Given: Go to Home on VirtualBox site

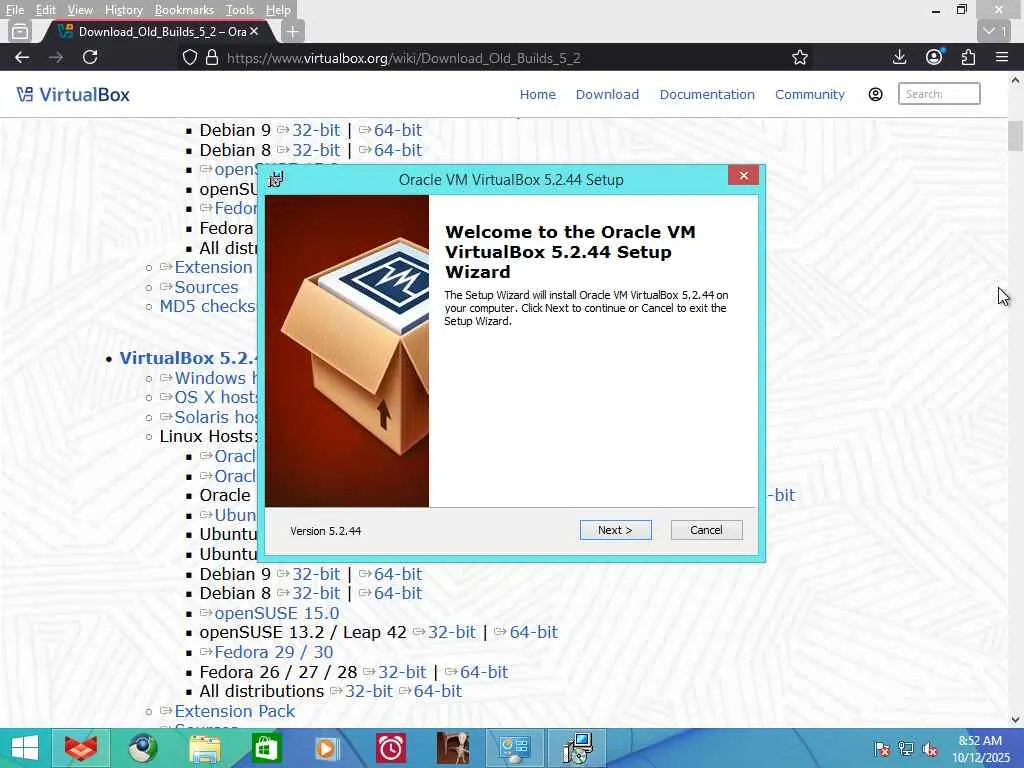Looking at the screenshot, I should coord(537,95).
